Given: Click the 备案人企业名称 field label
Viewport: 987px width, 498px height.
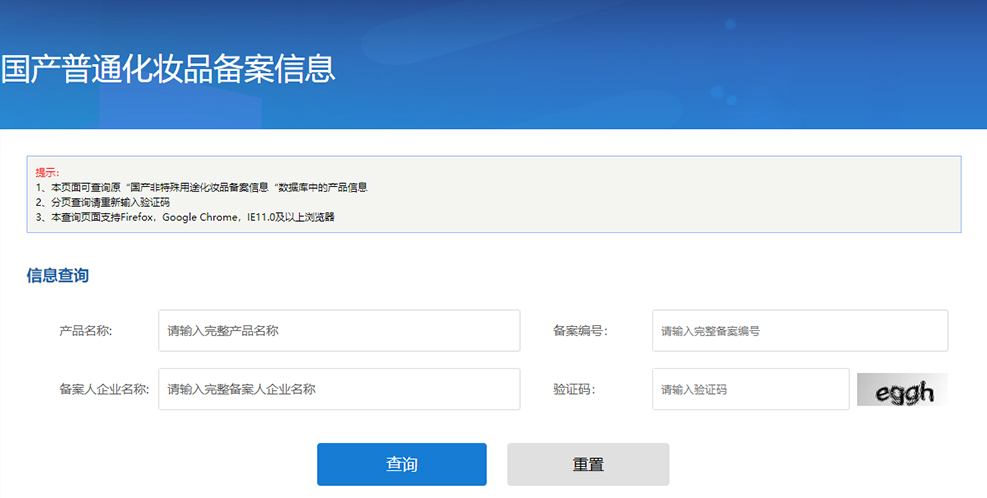Looking at the screenshot, I should [x=104, y=389].
